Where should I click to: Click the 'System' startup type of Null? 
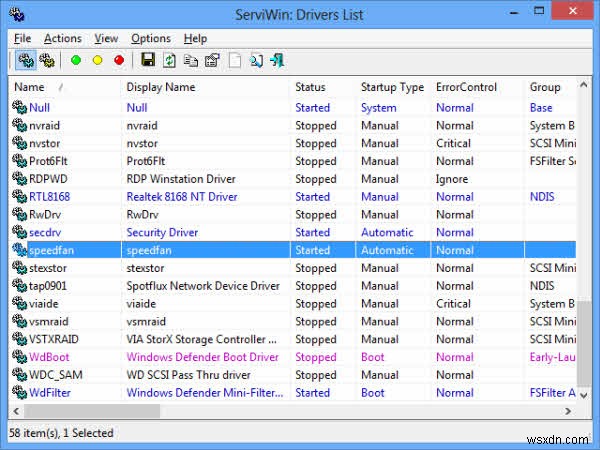378,108
